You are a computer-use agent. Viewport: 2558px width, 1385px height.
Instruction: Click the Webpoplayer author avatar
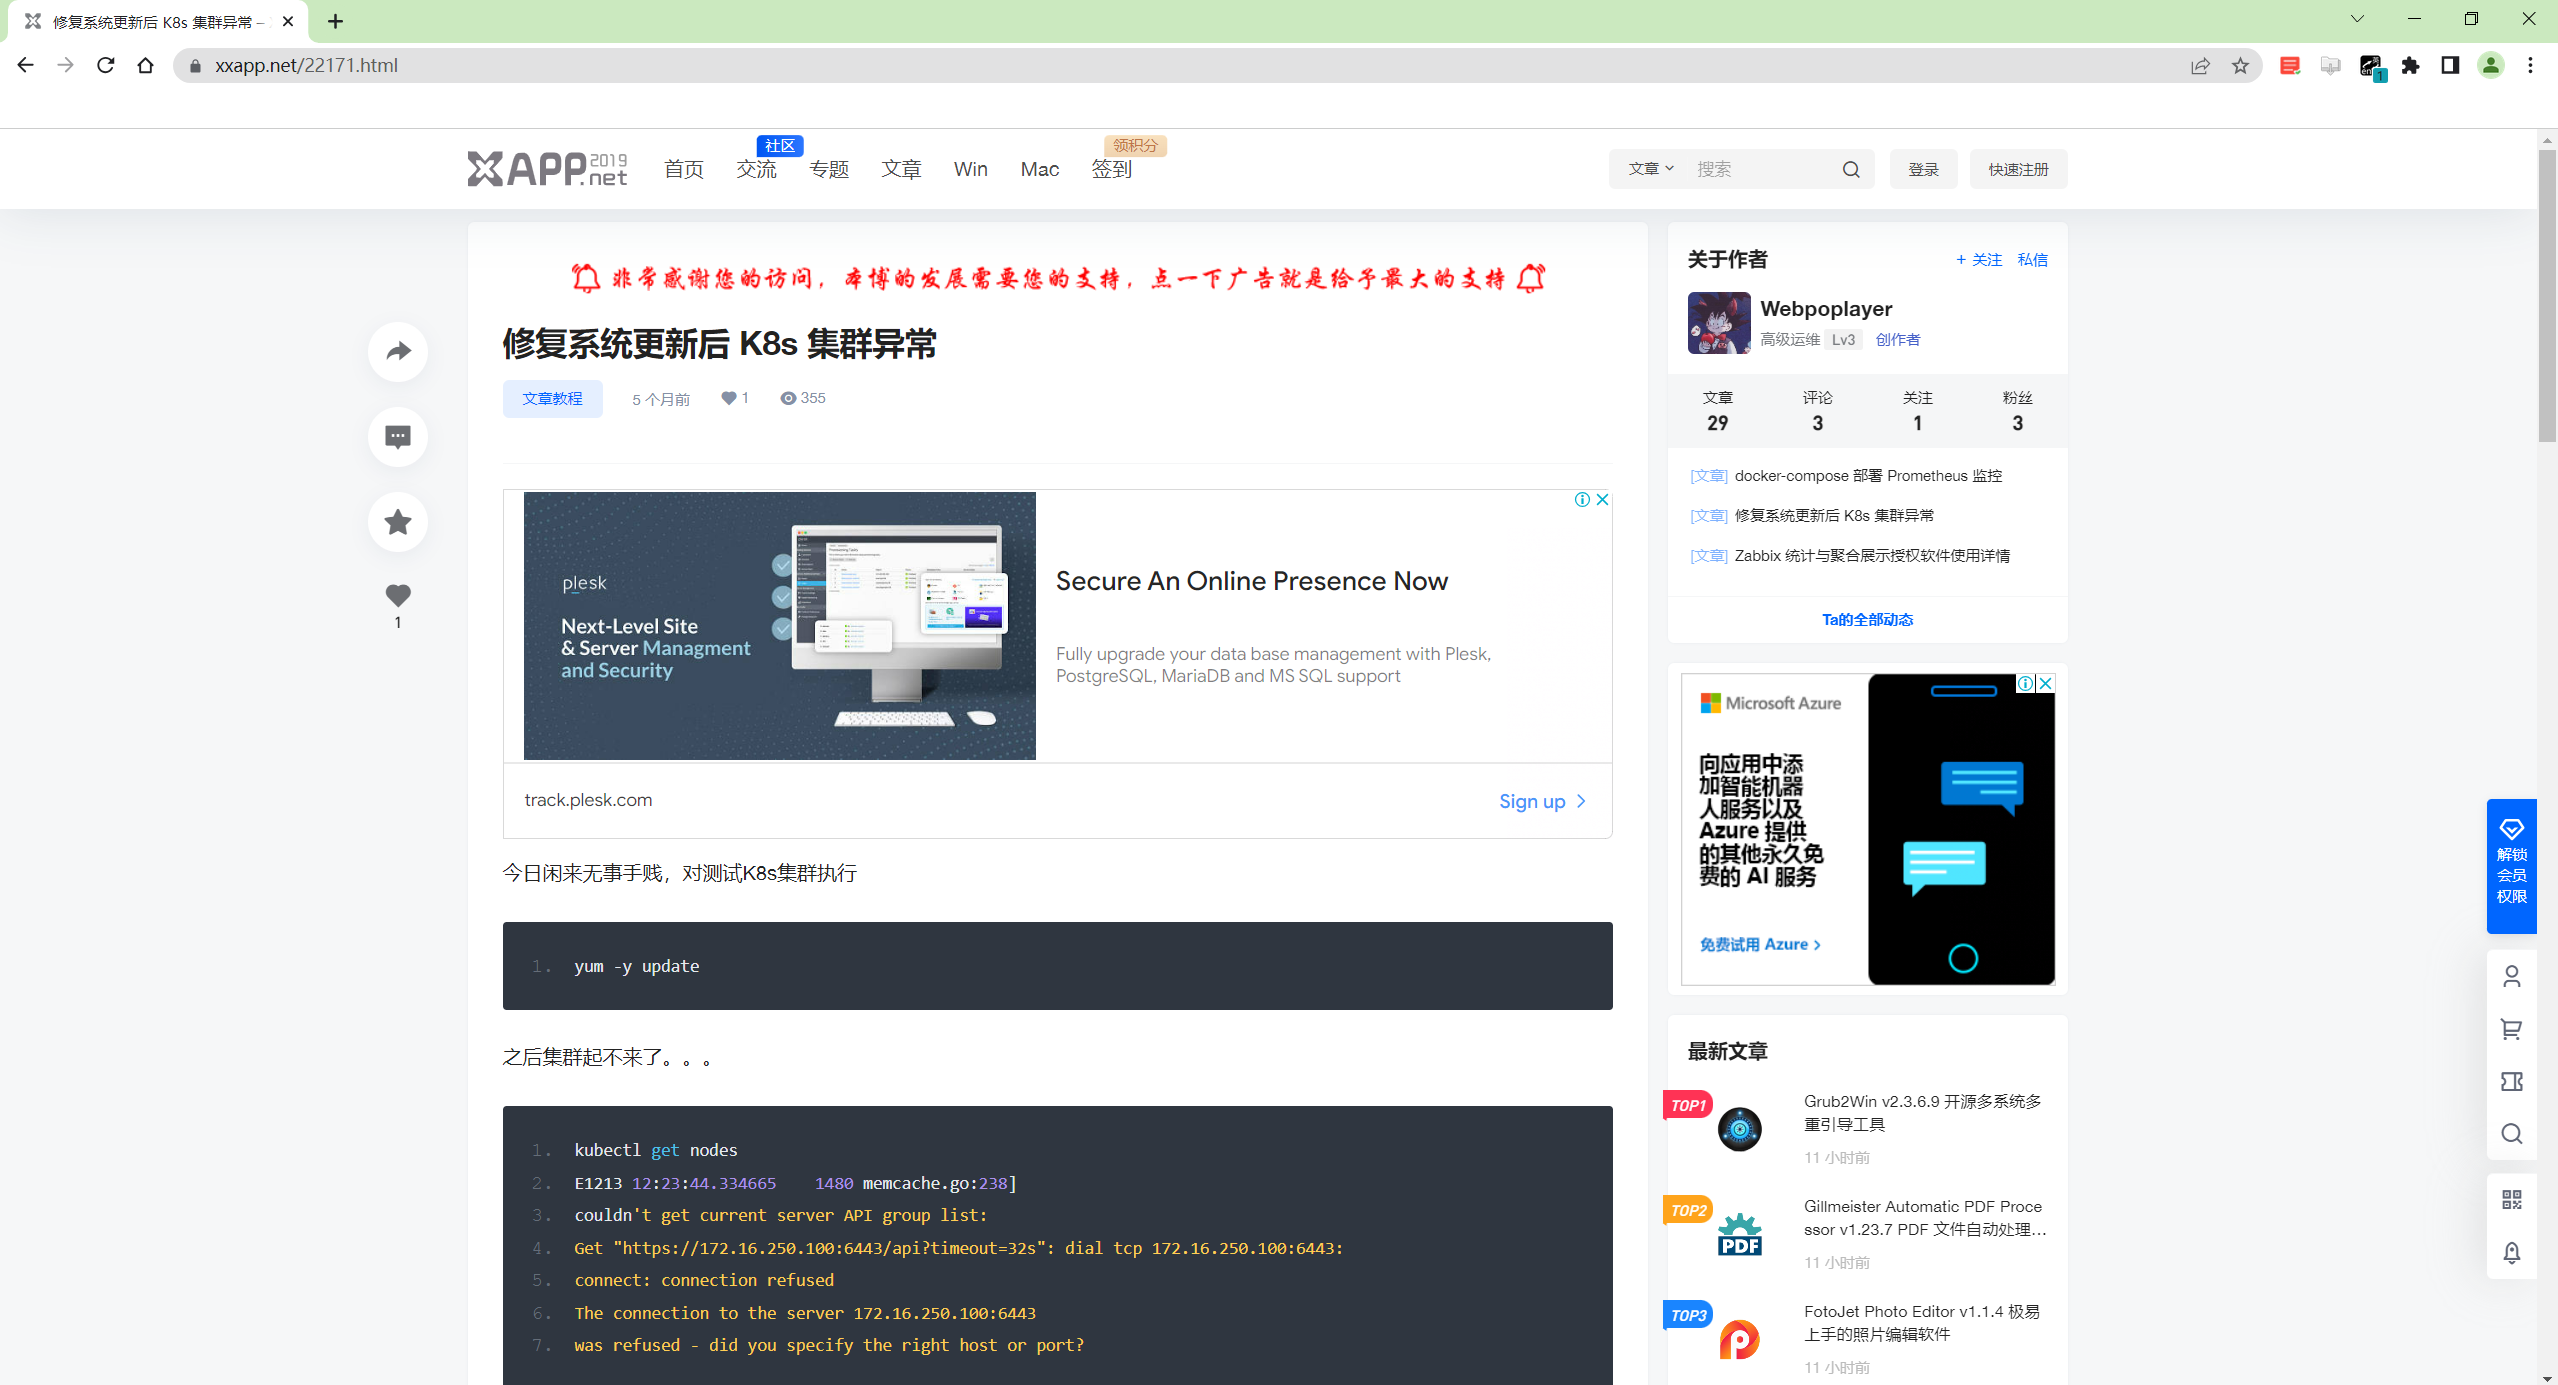click(1719, 322)
